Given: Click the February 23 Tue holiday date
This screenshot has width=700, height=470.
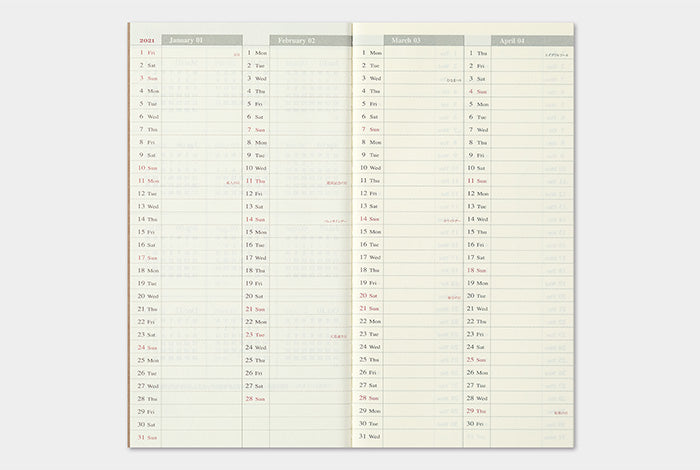Looking at the screenshot, I should (x=256, y=334).
